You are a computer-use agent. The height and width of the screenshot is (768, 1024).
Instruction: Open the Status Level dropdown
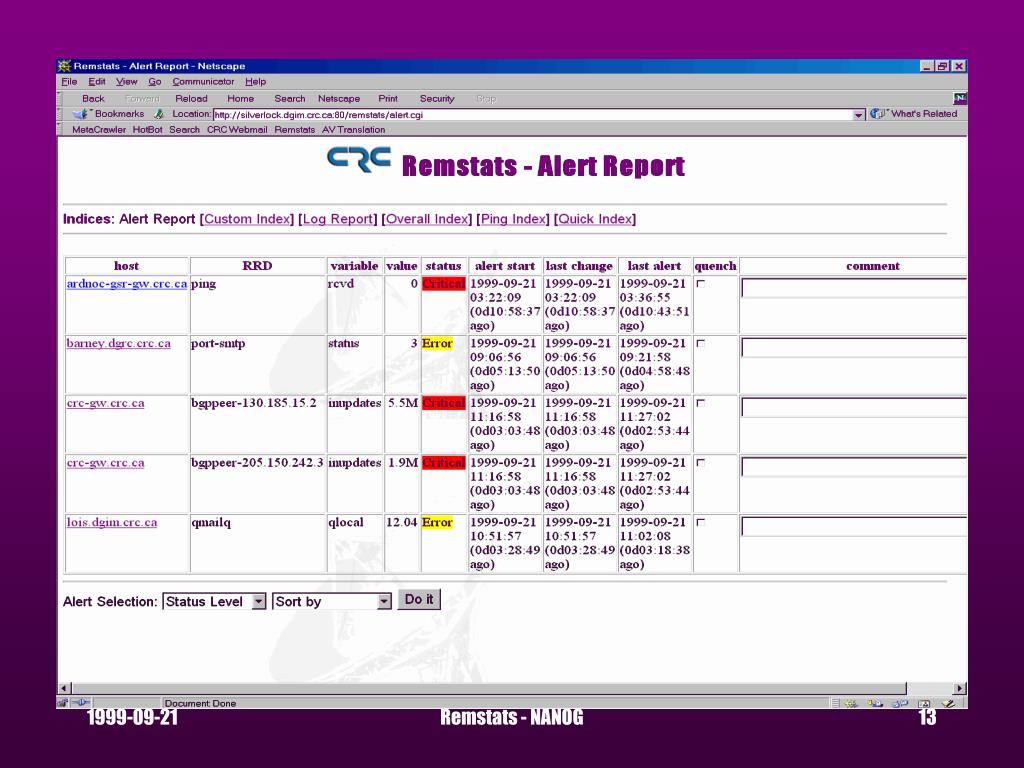click(214, 601)
